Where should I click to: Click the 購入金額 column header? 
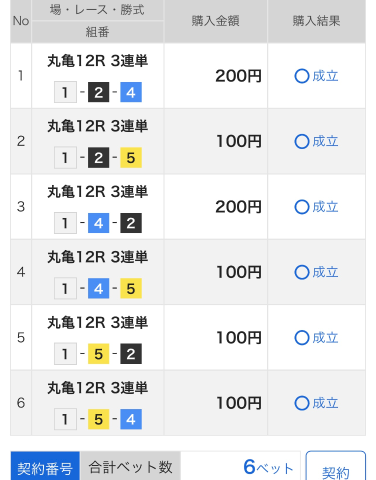[216, 21]
